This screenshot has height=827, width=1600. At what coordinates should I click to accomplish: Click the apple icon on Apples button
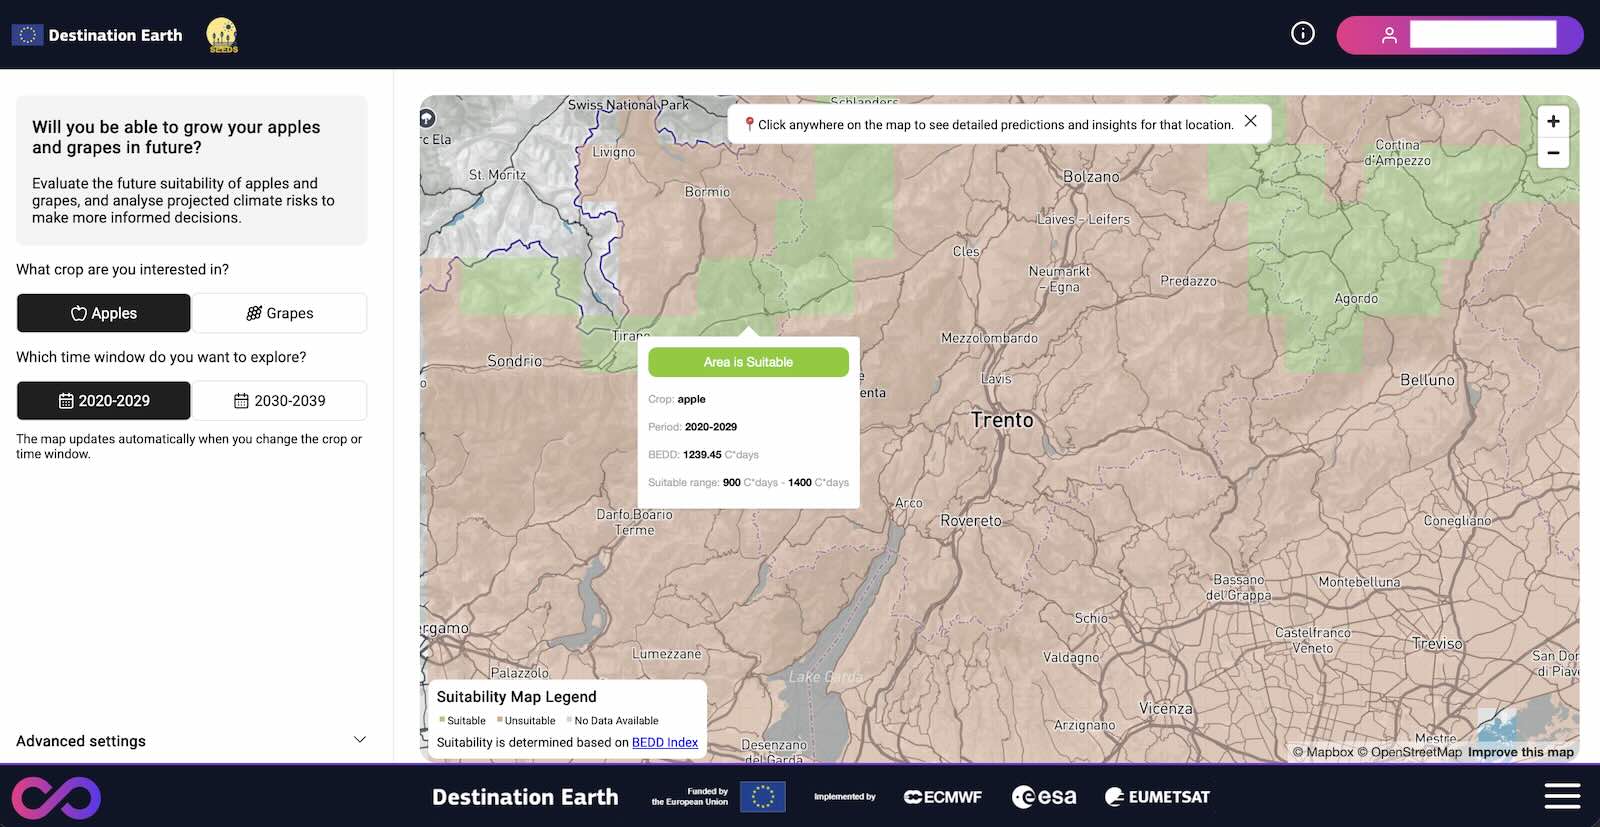(x=79, y=313)
